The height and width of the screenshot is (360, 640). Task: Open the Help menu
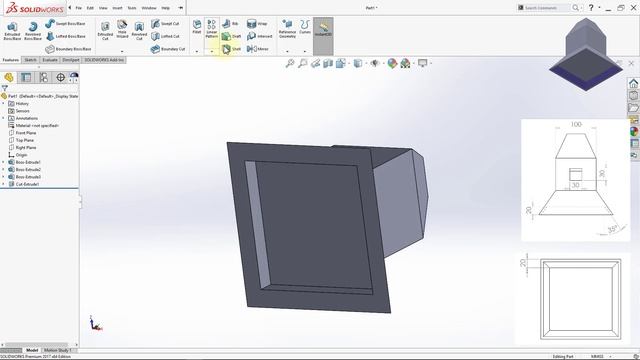pyautogui.click(x=165, y=8)
